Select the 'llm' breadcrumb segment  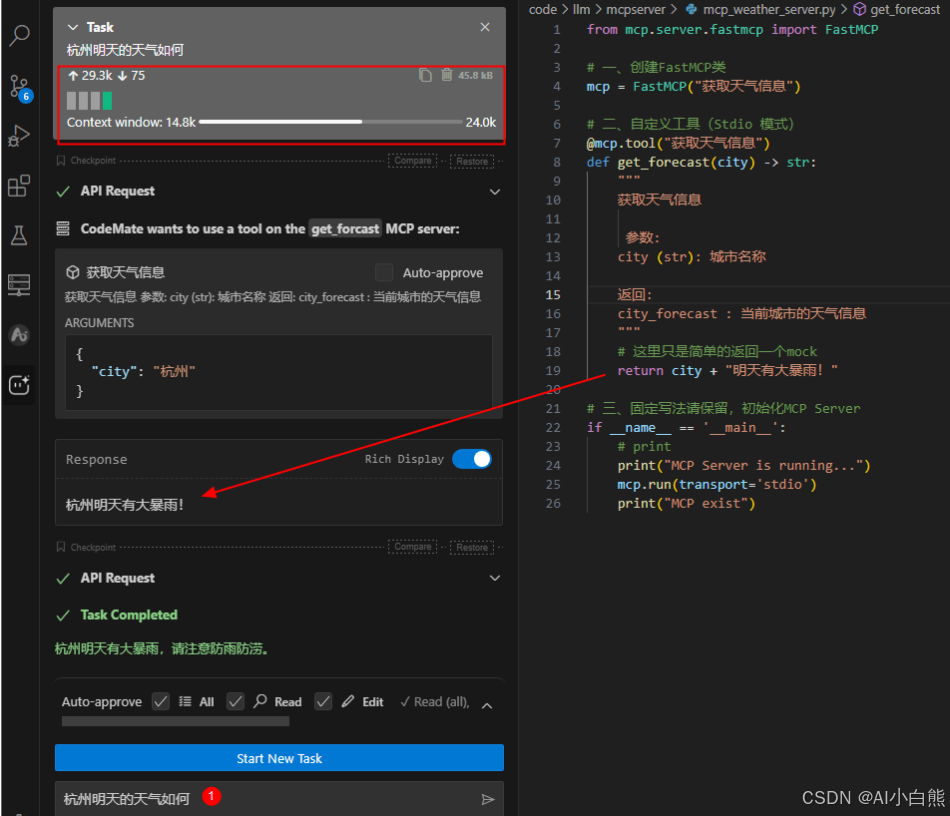tap(582, 9)
